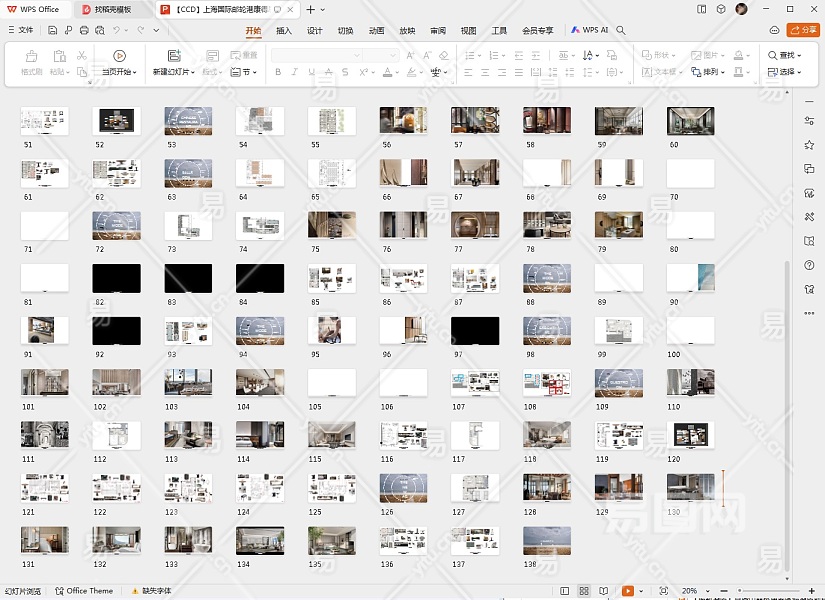Click the 新建幻灯片 new slide icon

click(x=174, y=56)
